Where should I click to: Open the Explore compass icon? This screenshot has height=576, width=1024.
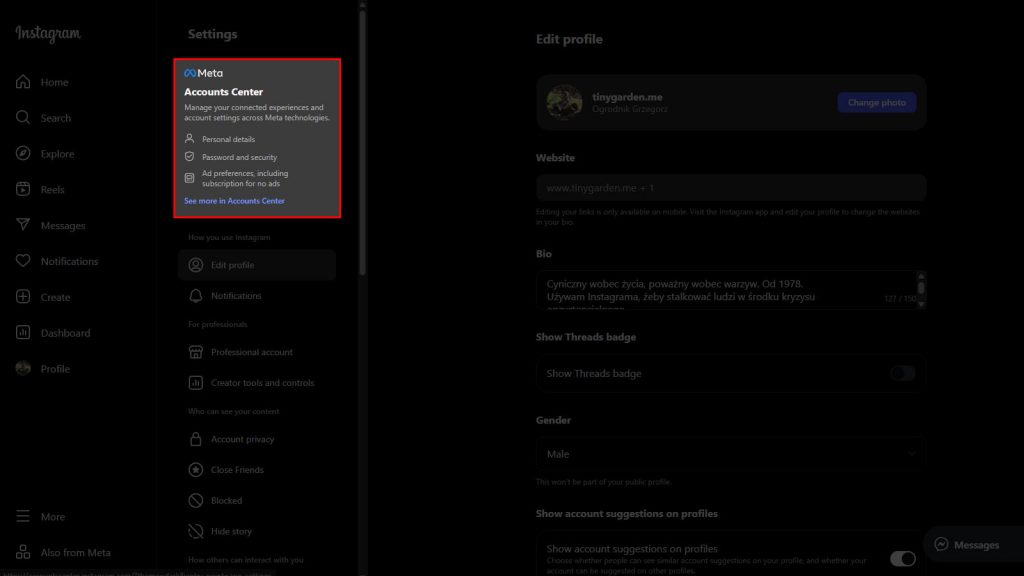click(x=23, y=154)
